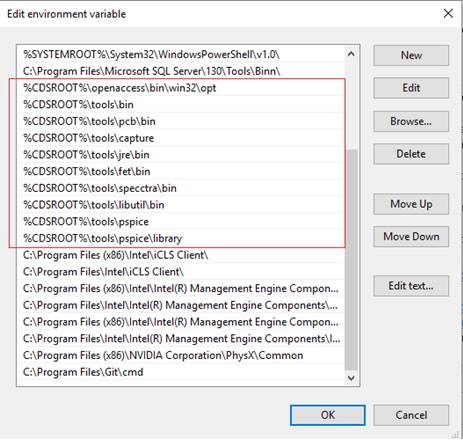Click the Move Down button
This screenshot has width=463, height=440.
pos(411,237)
